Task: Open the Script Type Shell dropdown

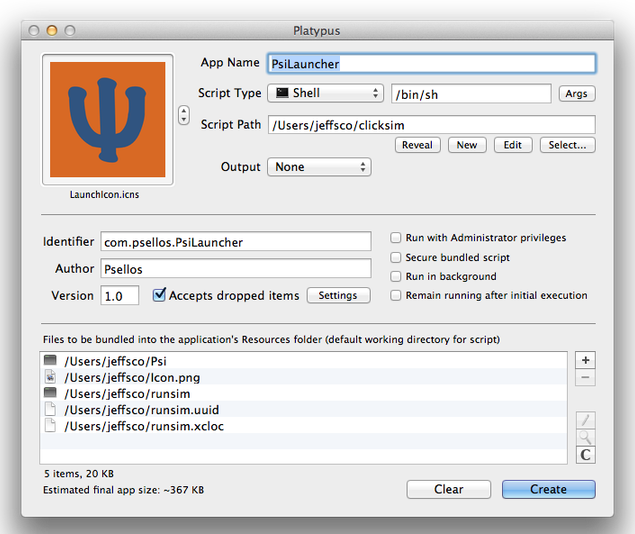Action: point(326,93)
